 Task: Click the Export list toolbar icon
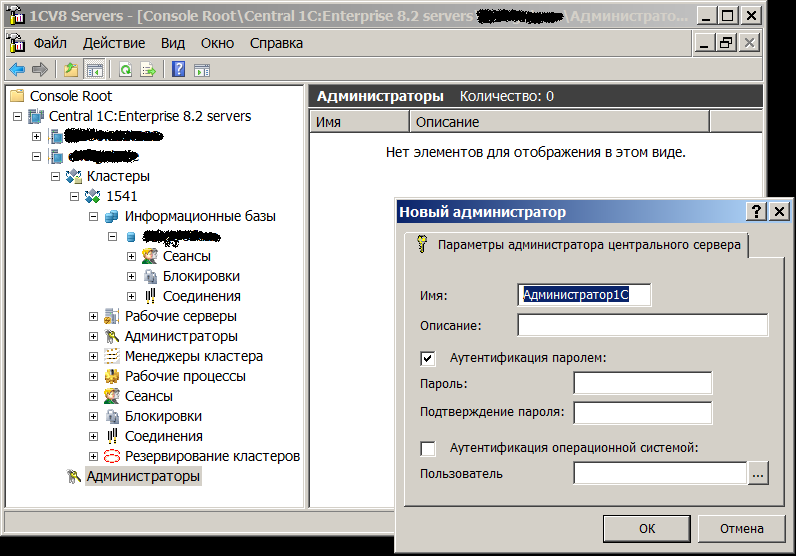[x=148, y=69]
